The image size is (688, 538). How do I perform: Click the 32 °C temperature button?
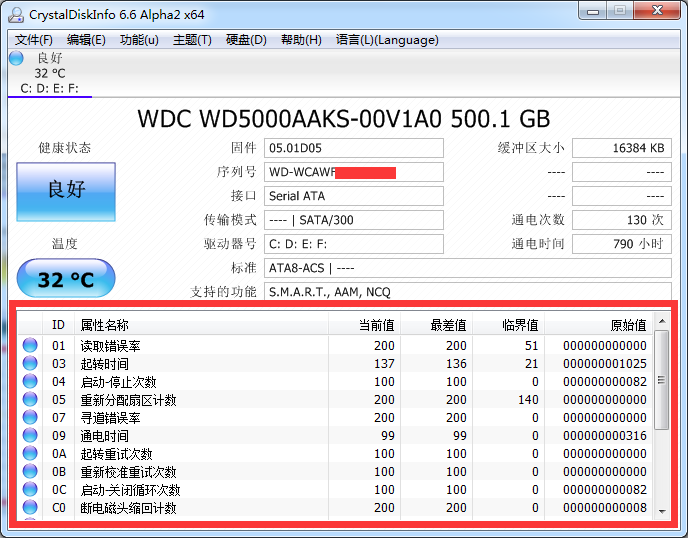(66, 278)
